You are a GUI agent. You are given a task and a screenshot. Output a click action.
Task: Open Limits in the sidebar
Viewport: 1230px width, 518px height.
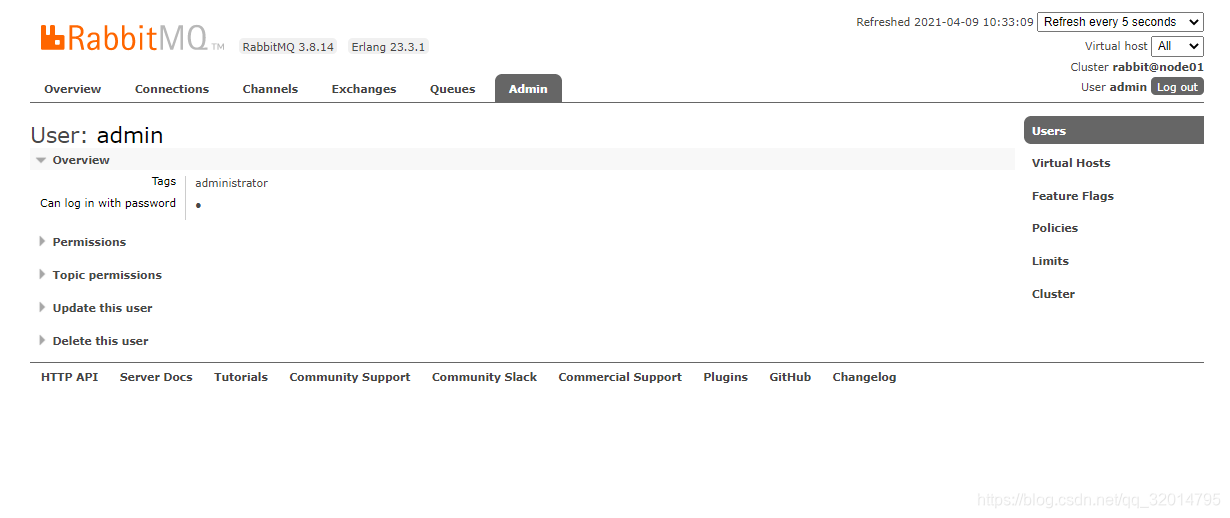click(1050, 261)
